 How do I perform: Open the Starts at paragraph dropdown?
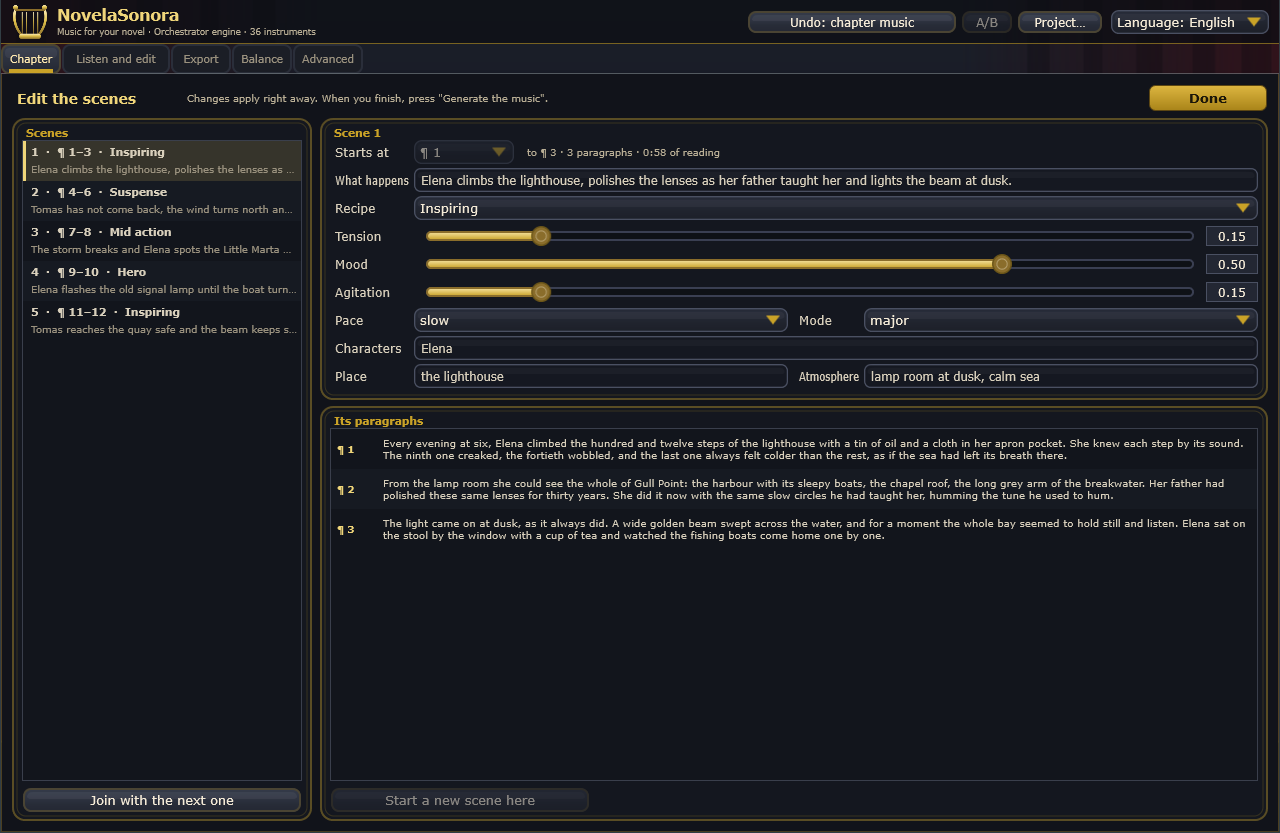pyautogui.click(x=464, y=152)
